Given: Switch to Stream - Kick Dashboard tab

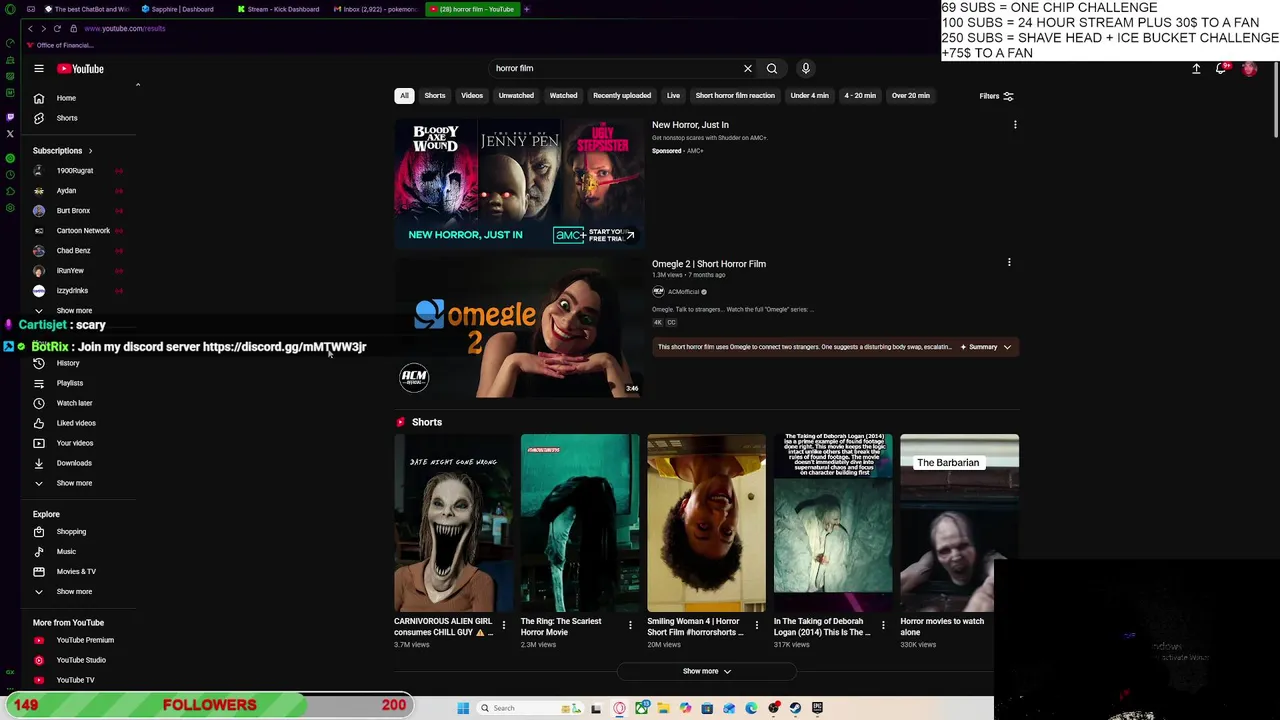Looking at the screenshot, I should [279, 9].
